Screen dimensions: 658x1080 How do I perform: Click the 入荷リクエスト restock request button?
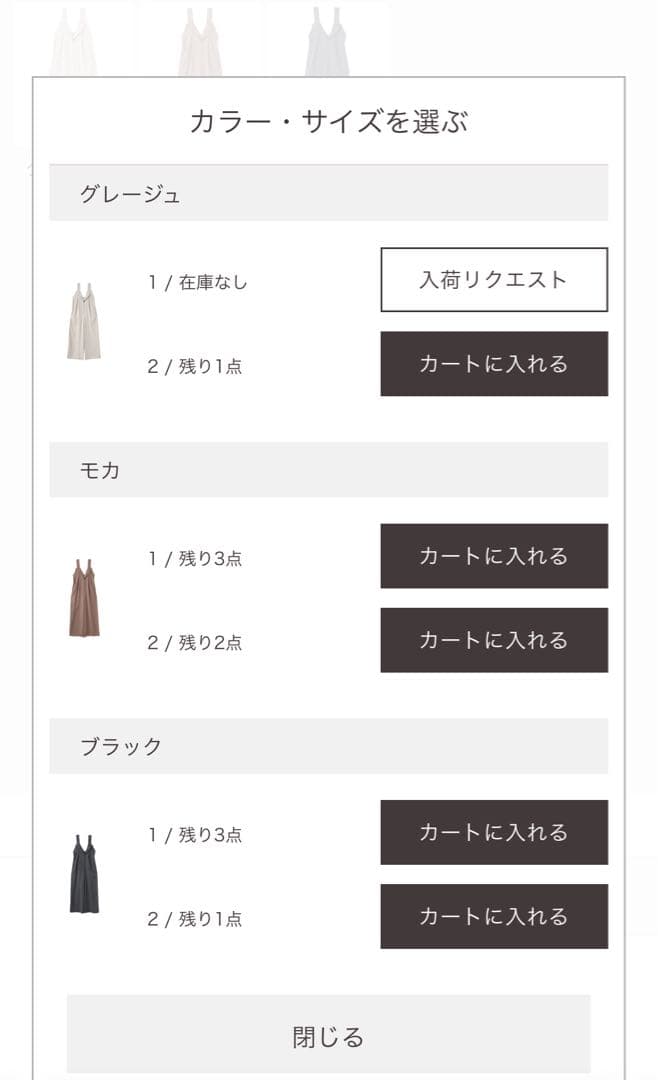pos(493,281)
